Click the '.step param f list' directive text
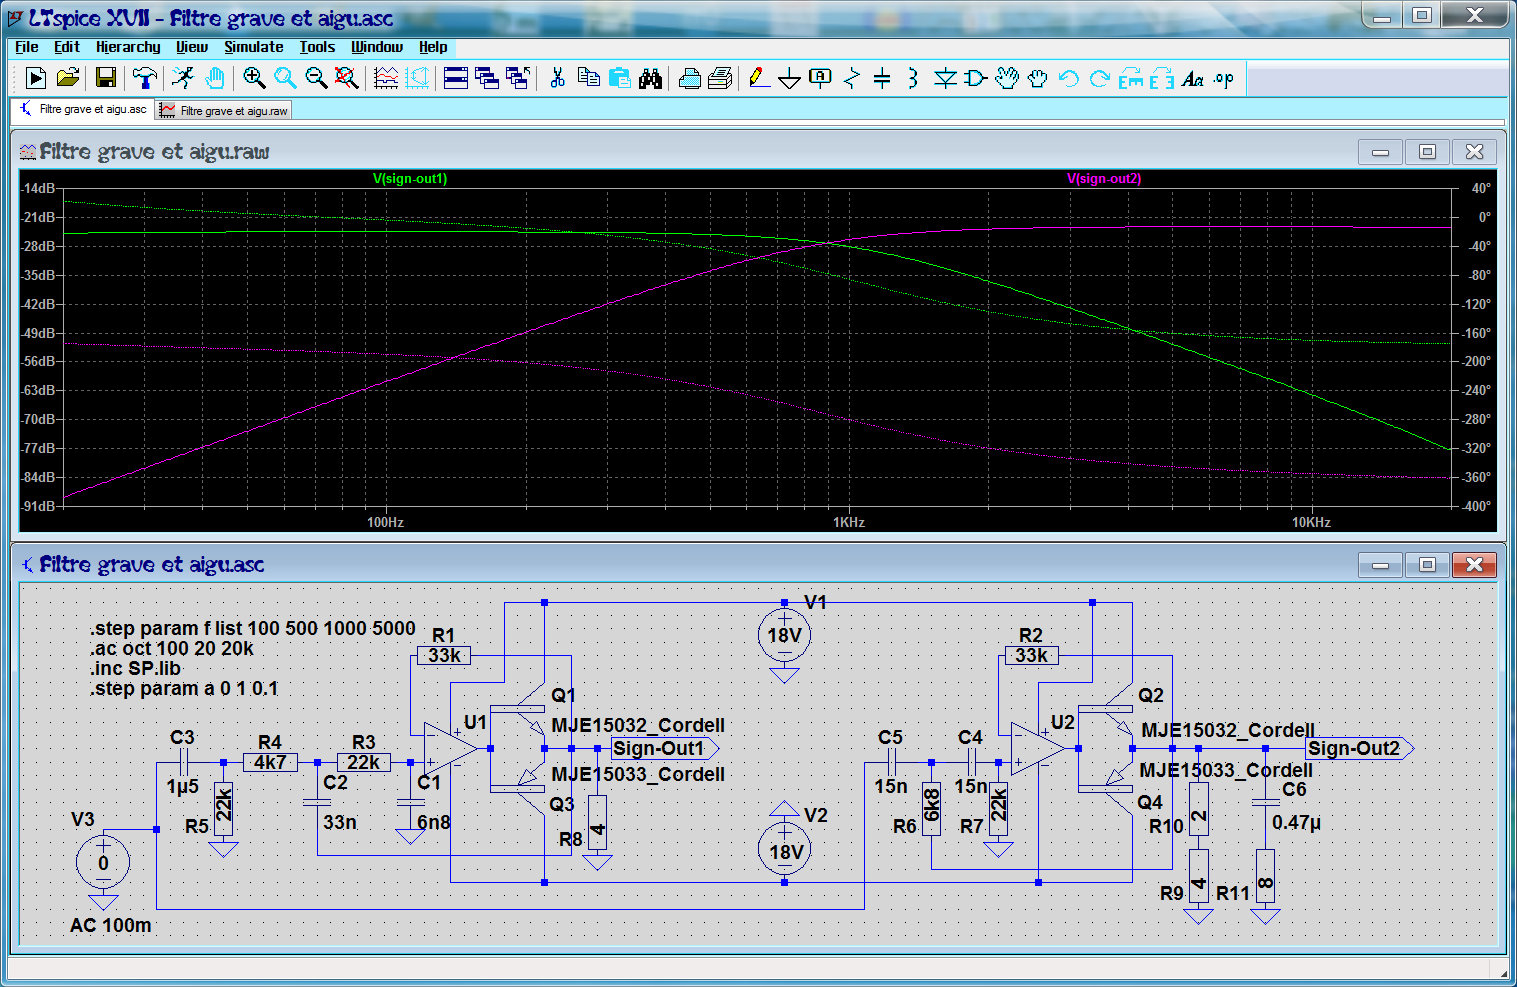The image size is (1517, 987). tap(253, 628)
